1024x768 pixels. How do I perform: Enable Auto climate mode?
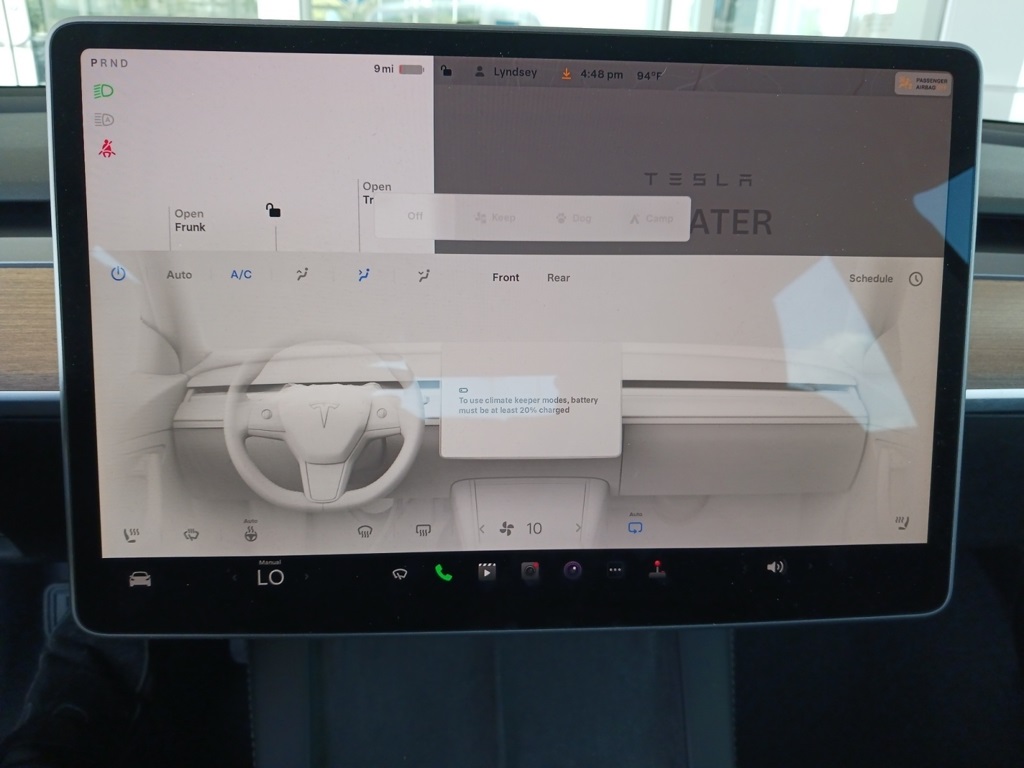click(179, 275)
